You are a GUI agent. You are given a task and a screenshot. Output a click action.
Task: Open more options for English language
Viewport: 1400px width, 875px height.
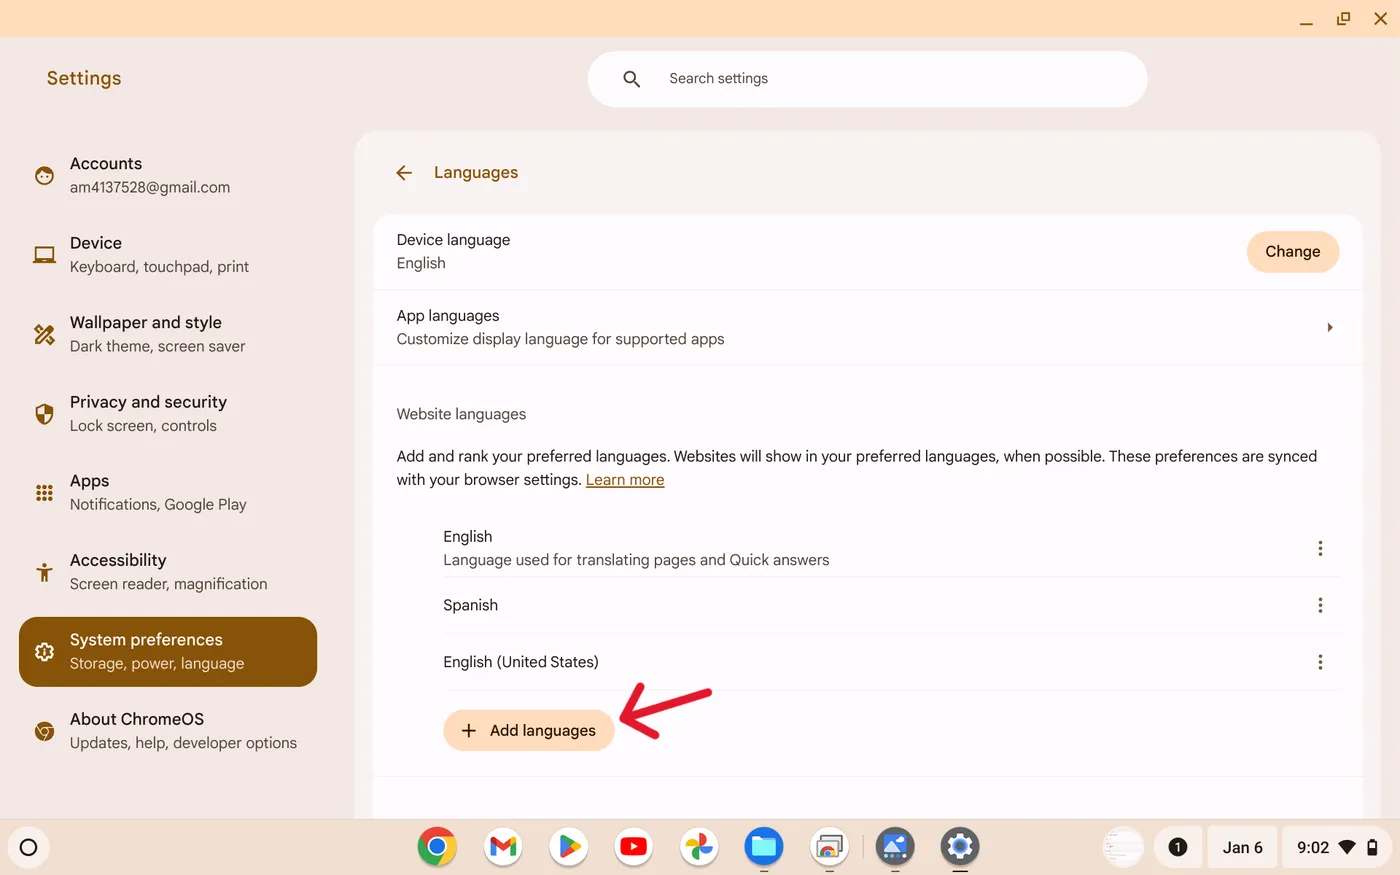1320,548
